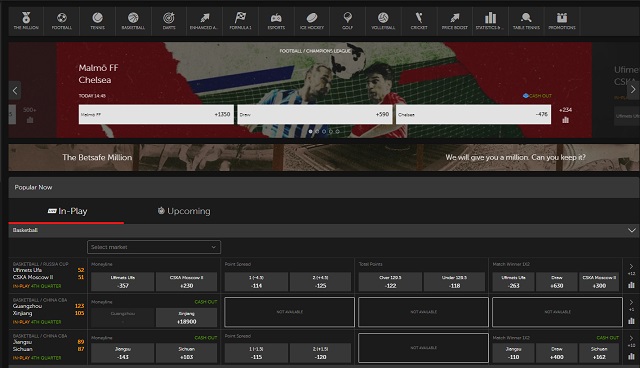Select Jiangsu match winner -110
The height and width of the screenshot is (368, 640).
tap(513, 353)
